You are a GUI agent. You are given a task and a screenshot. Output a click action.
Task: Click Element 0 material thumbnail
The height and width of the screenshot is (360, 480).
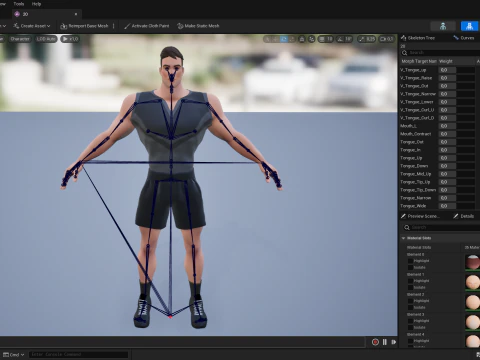pyautogui.click(x=473, y=262)
